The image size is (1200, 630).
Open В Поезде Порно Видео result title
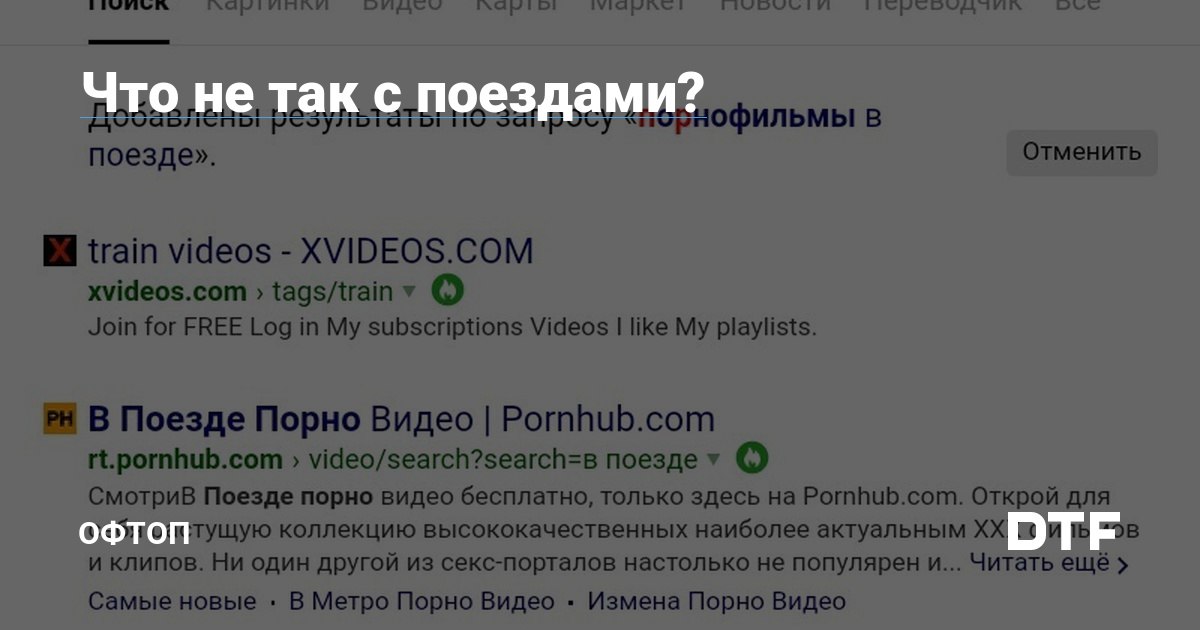tap(402, 419)
